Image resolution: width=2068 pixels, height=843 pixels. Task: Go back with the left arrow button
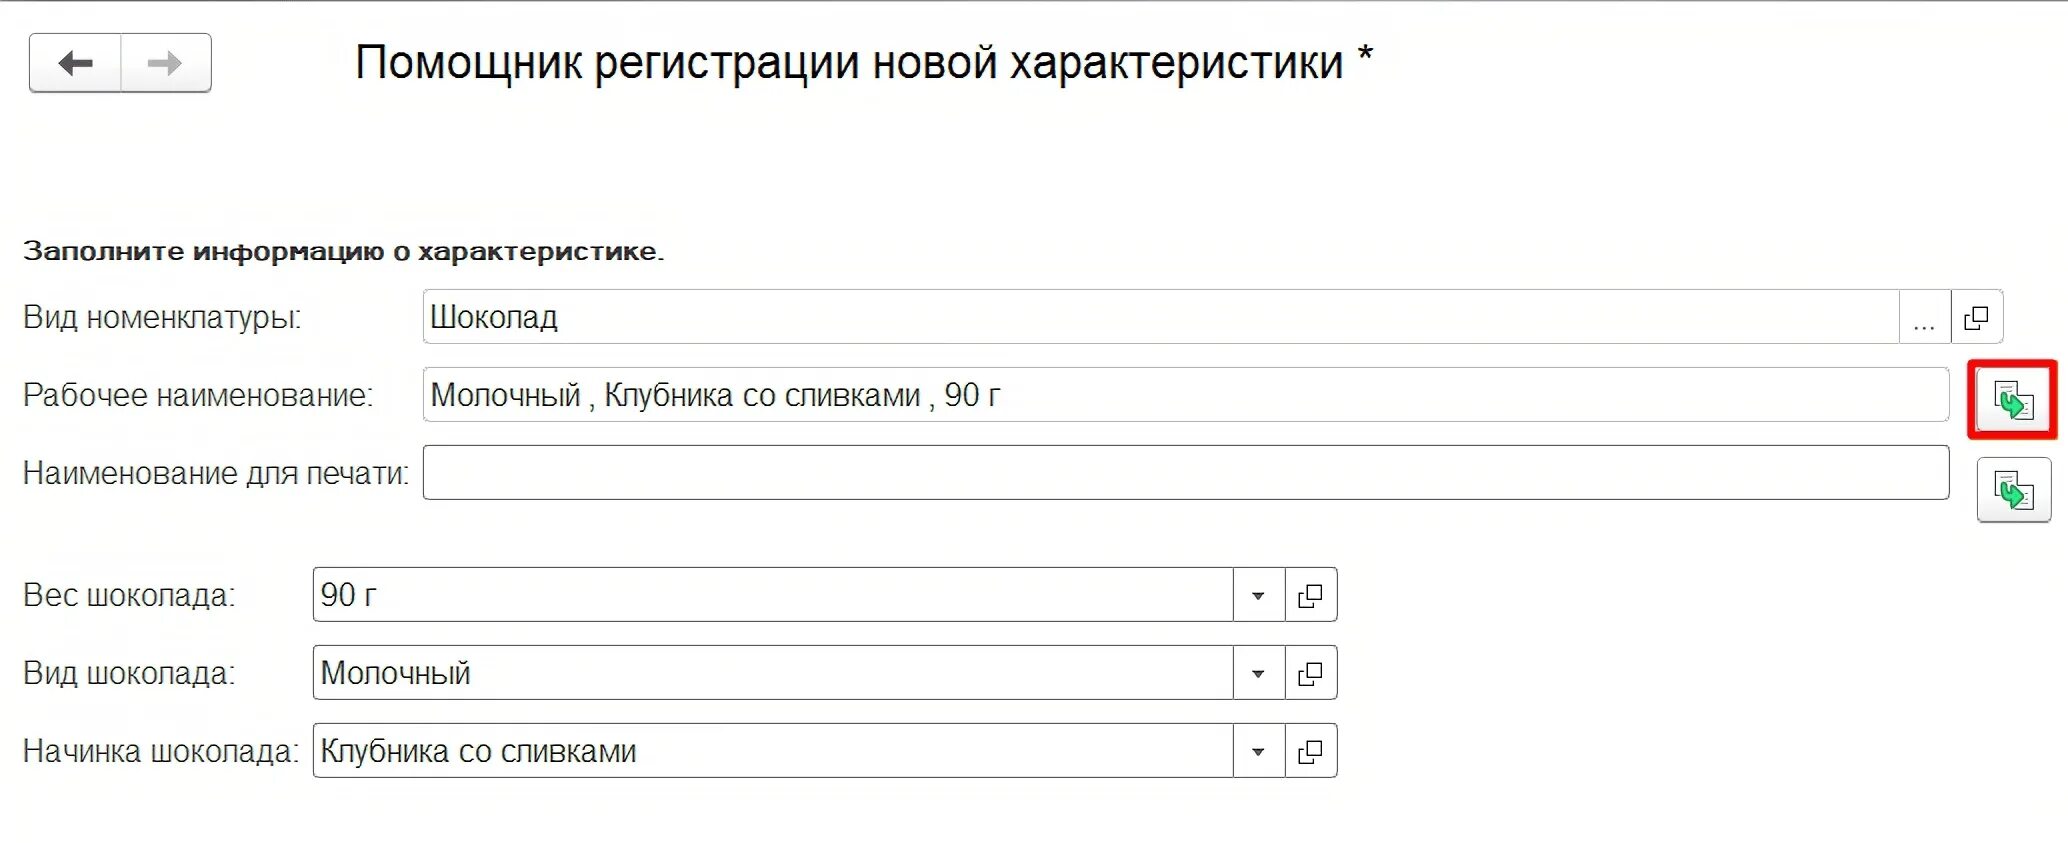pos(76,64)
